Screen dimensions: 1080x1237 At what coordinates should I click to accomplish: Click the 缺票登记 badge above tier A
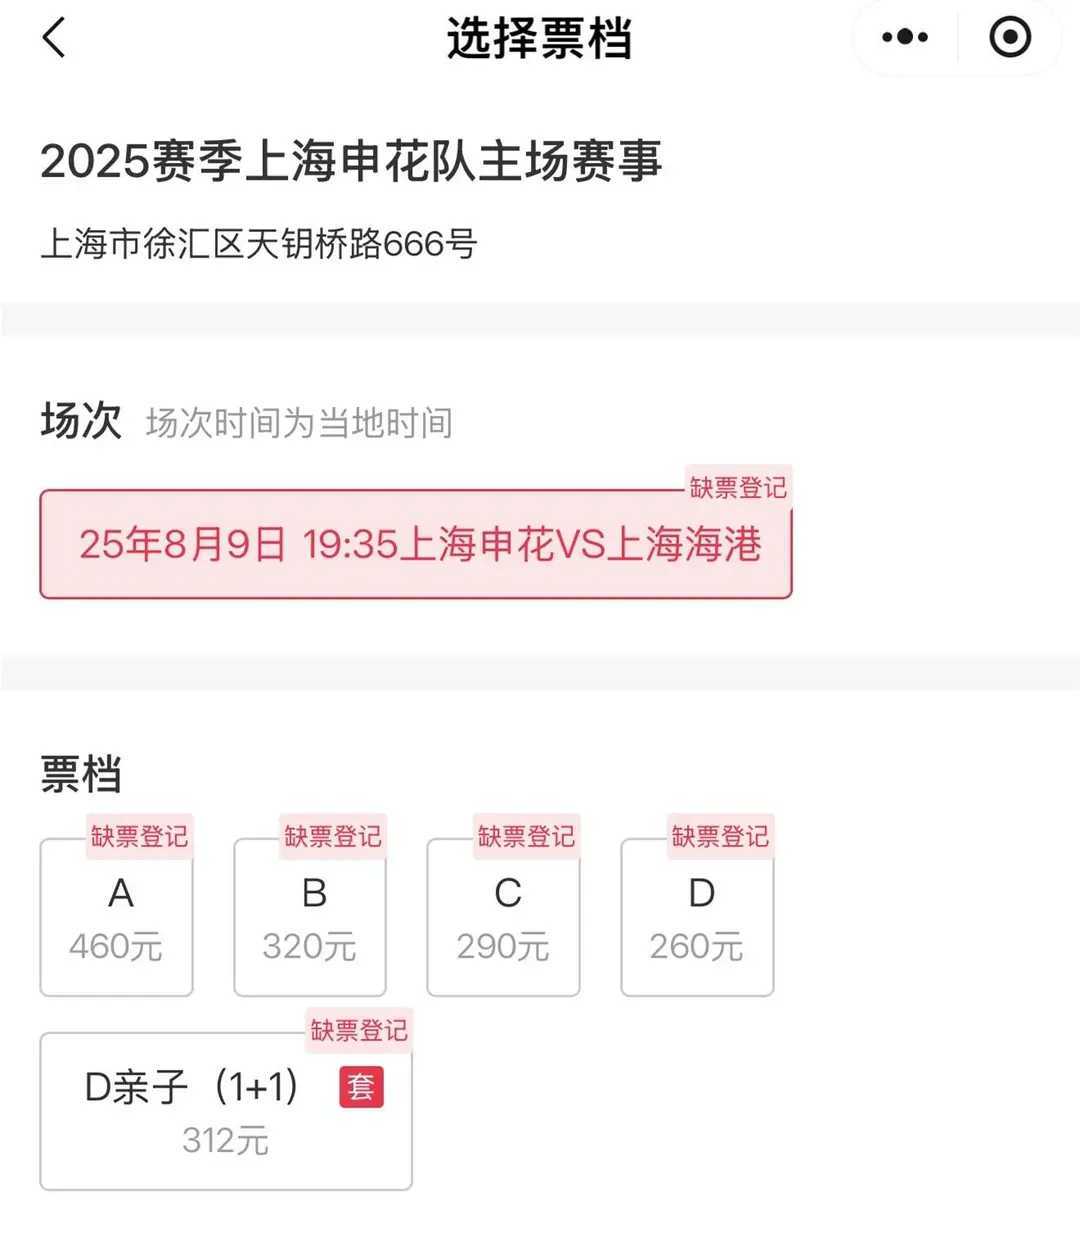point(139,838)
